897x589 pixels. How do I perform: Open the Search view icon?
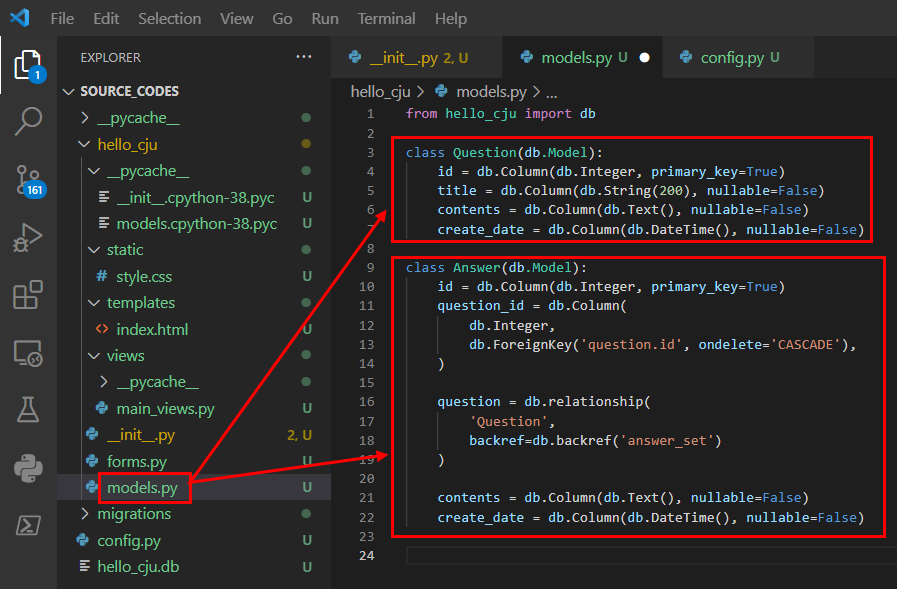pos(28,121)
